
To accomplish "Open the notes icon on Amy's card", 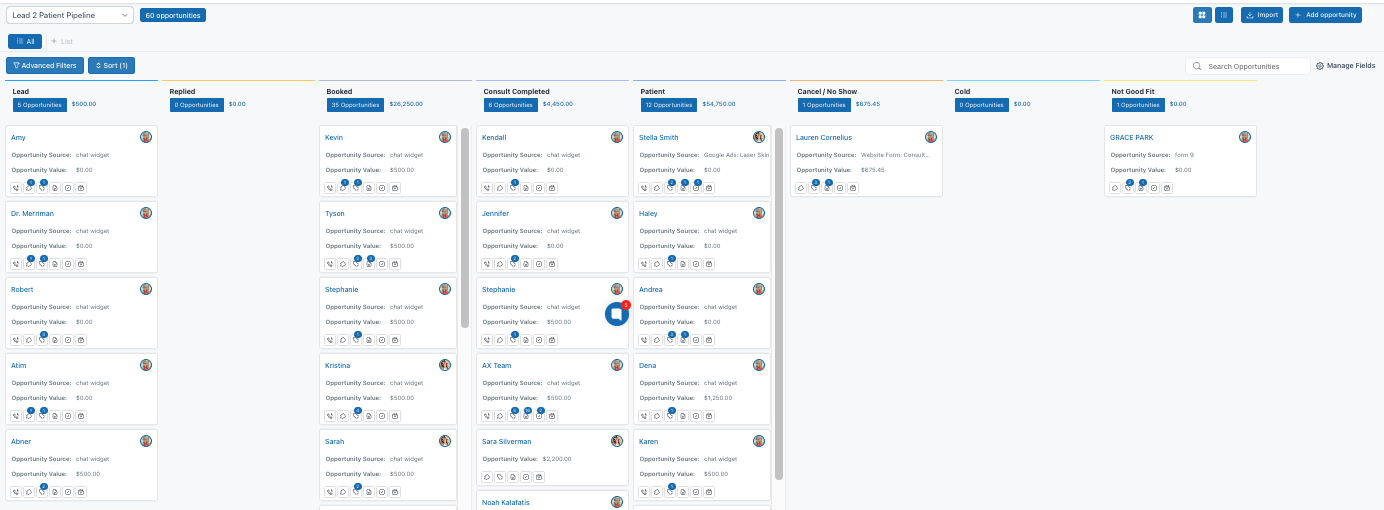I will (x=55, y=188).
